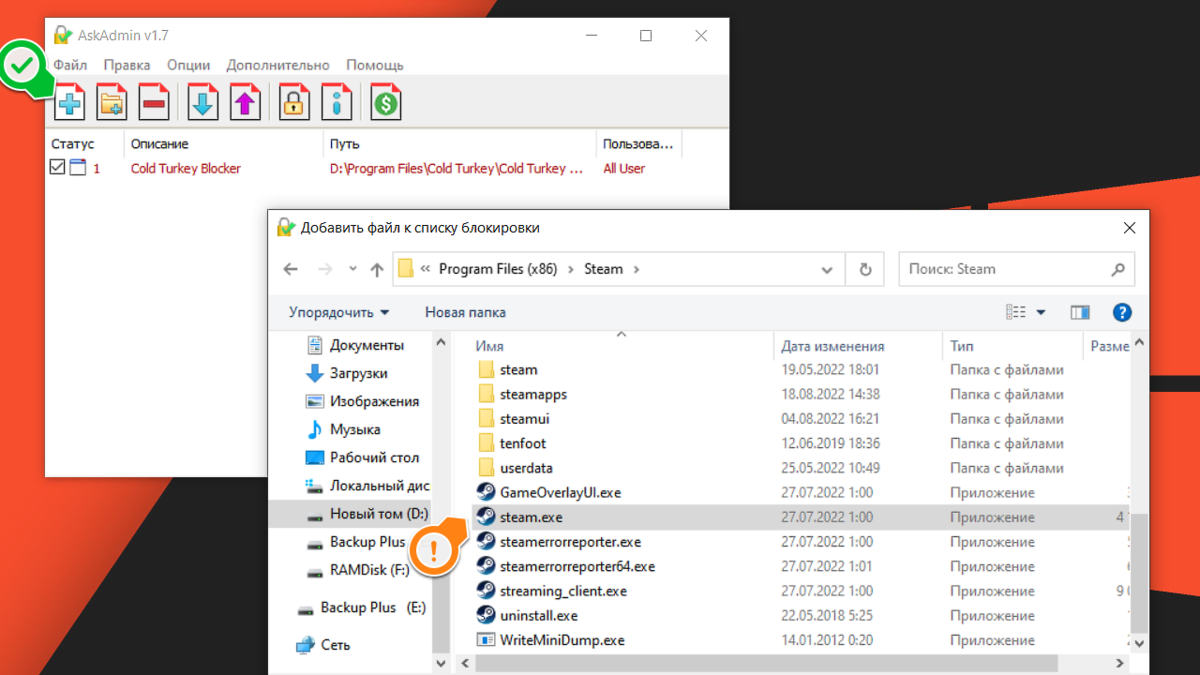Click the file list horizontal scrollbar
Viewport: 1200px width, 675px height.
click(x=765, y=663)
